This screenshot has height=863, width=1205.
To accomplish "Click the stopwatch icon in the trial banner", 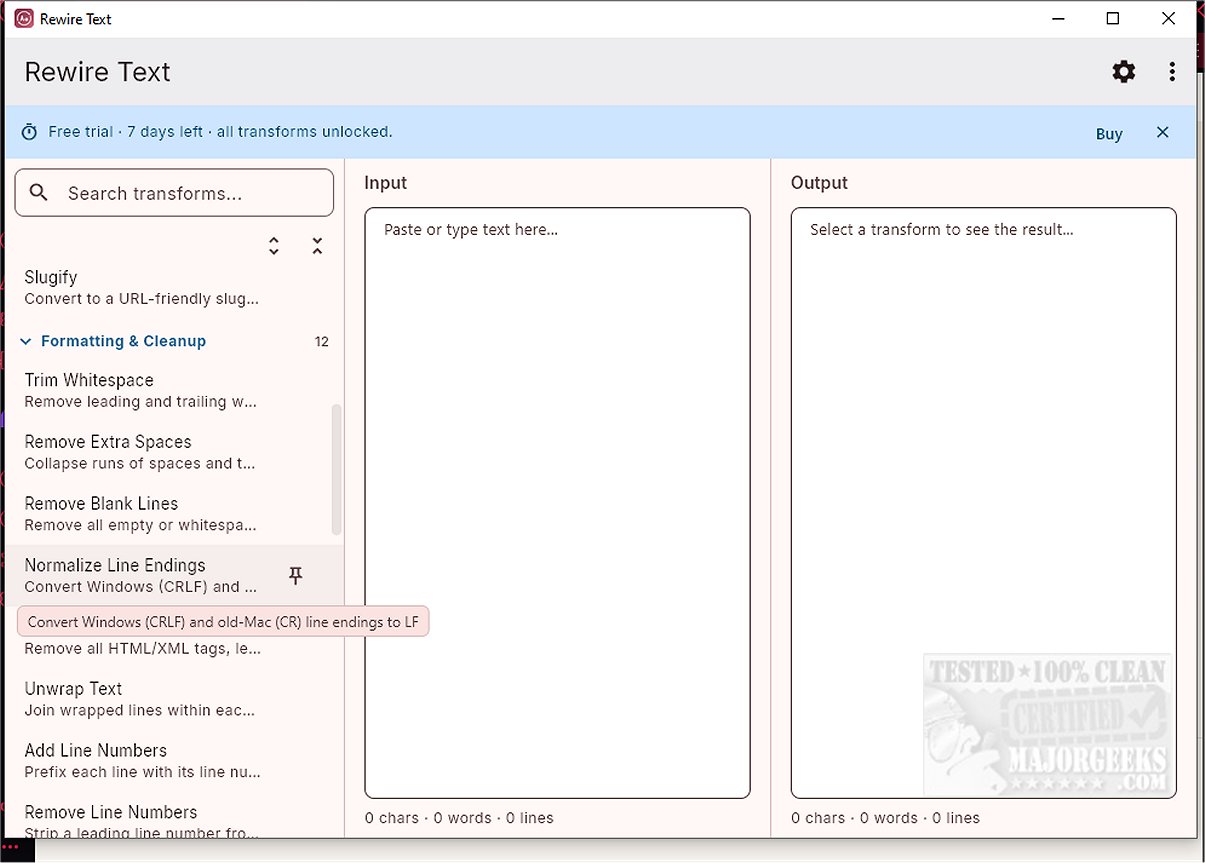I will [x=30, y=132].
